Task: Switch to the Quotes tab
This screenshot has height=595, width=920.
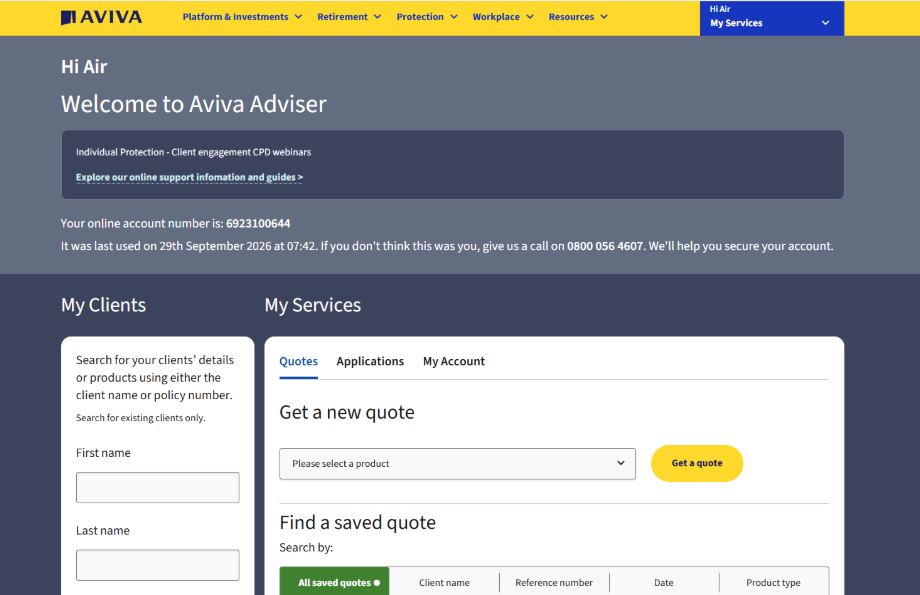Action: [x=299, y=361]
